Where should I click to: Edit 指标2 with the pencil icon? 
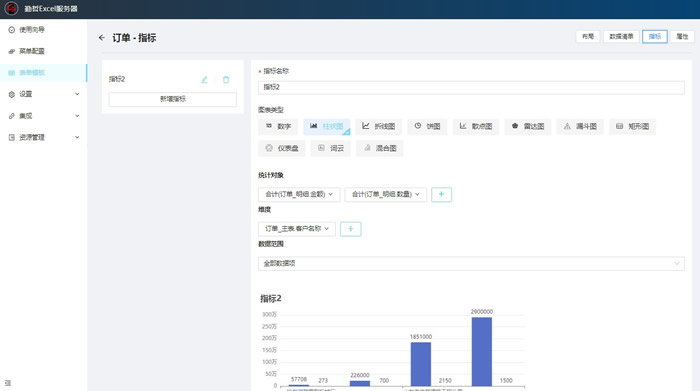coord(204,80)
